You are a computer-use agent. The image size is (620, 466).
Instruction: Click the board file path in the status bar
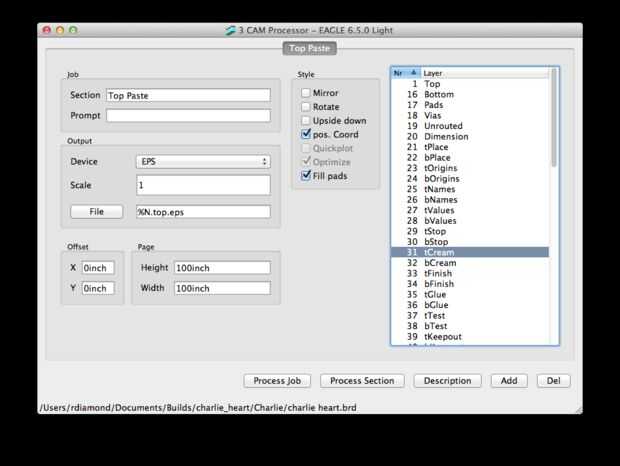[198, 408]
